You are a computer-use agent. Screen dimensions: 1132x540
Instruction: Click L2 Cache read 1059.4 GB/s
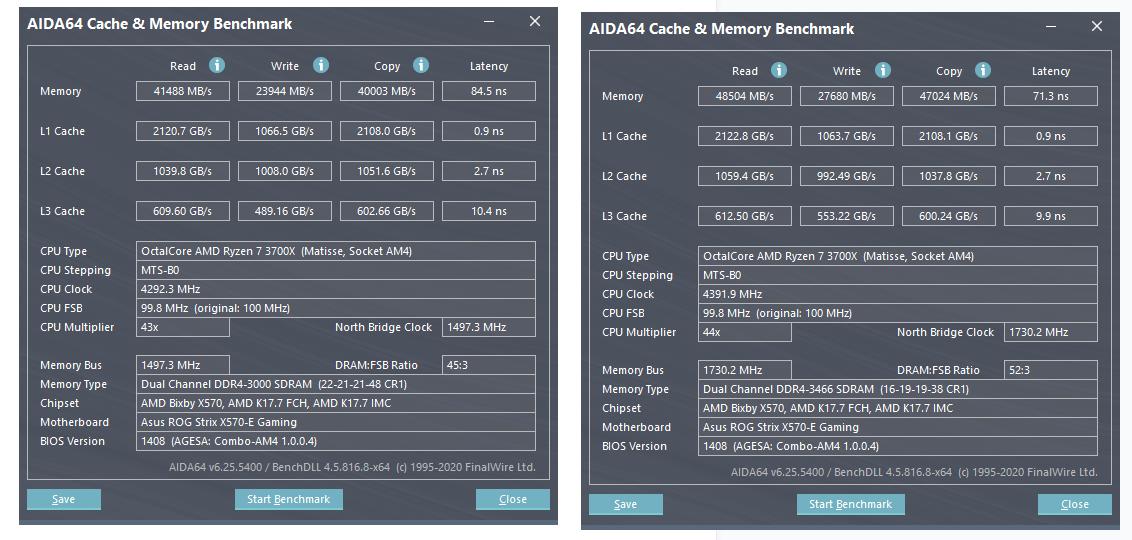[745, 176]
